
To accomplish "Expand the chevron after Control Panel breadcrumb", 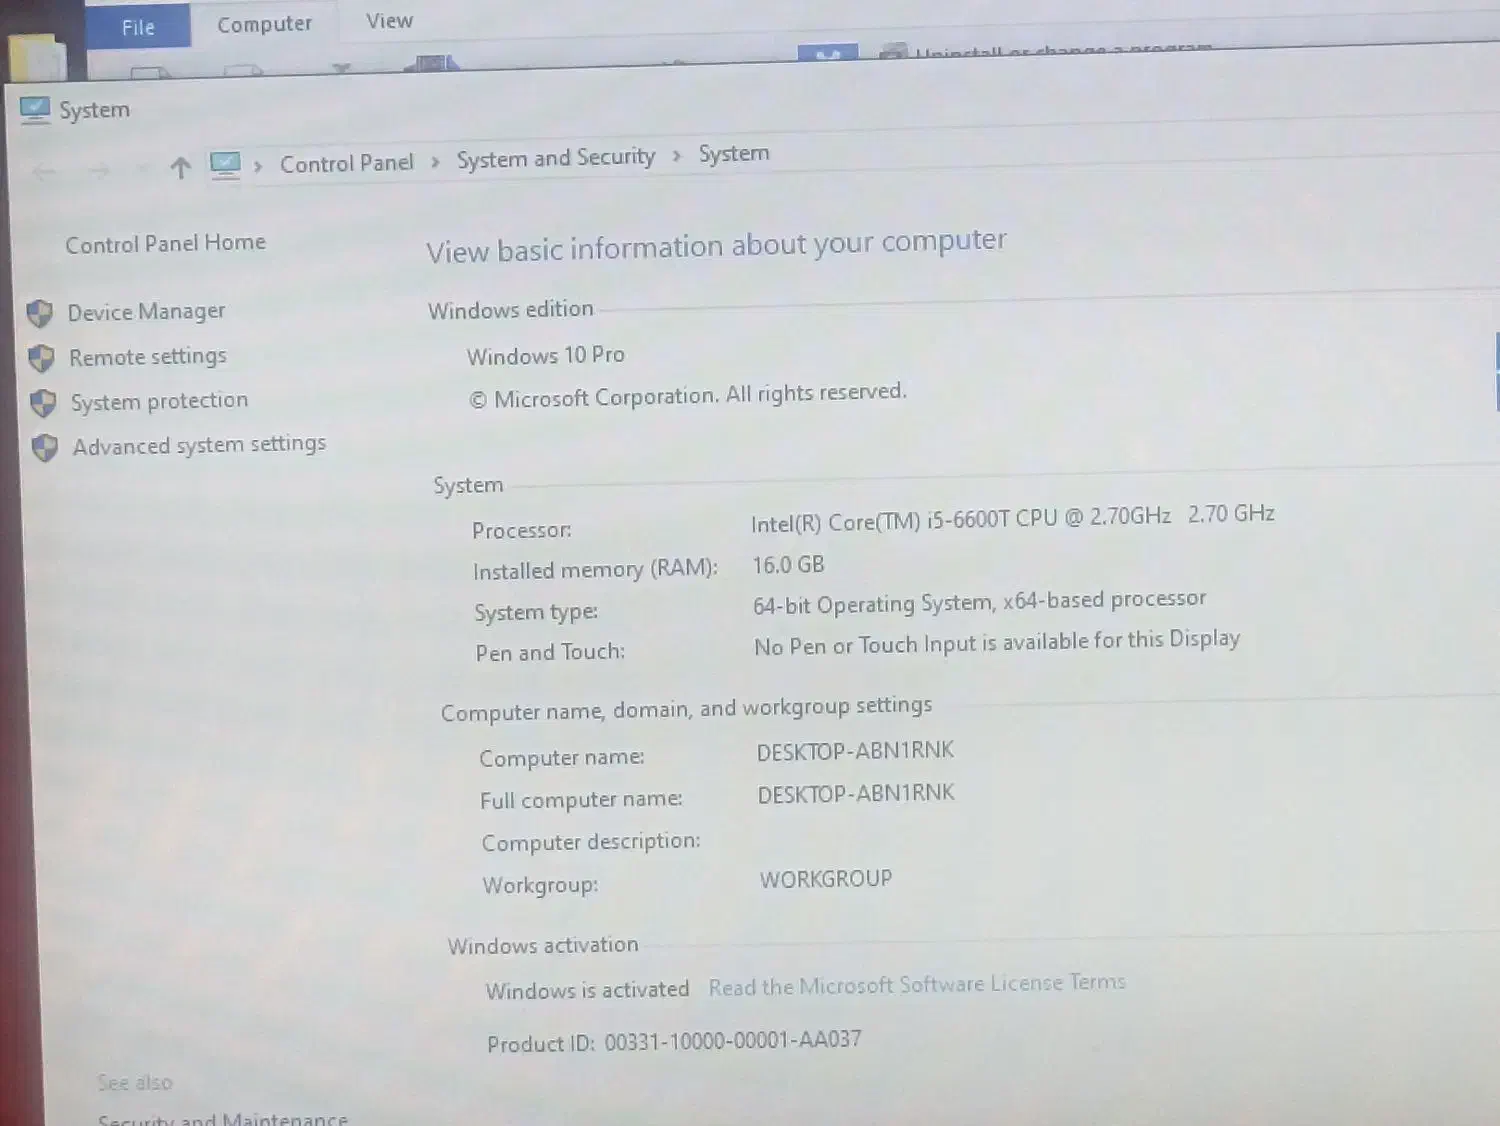I will (x=435, y=162).
